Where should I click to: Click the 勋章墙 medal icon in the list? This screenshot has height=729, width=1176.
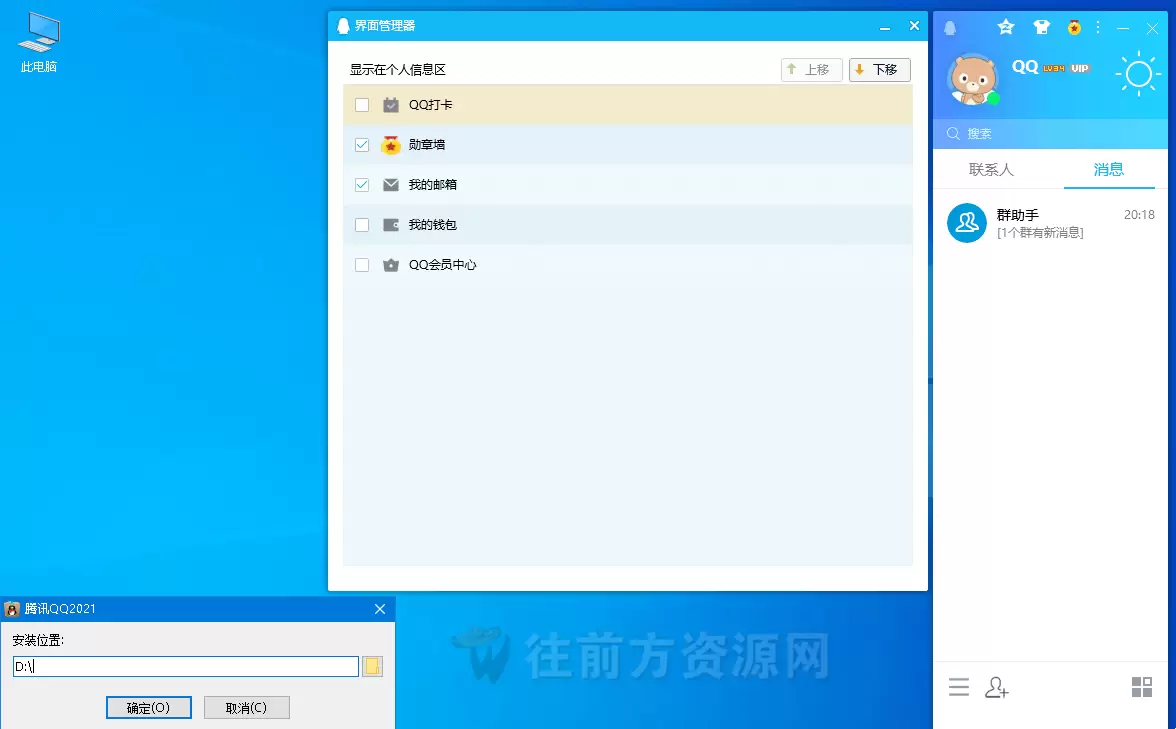pyautogui.click(x=391, y=145)
